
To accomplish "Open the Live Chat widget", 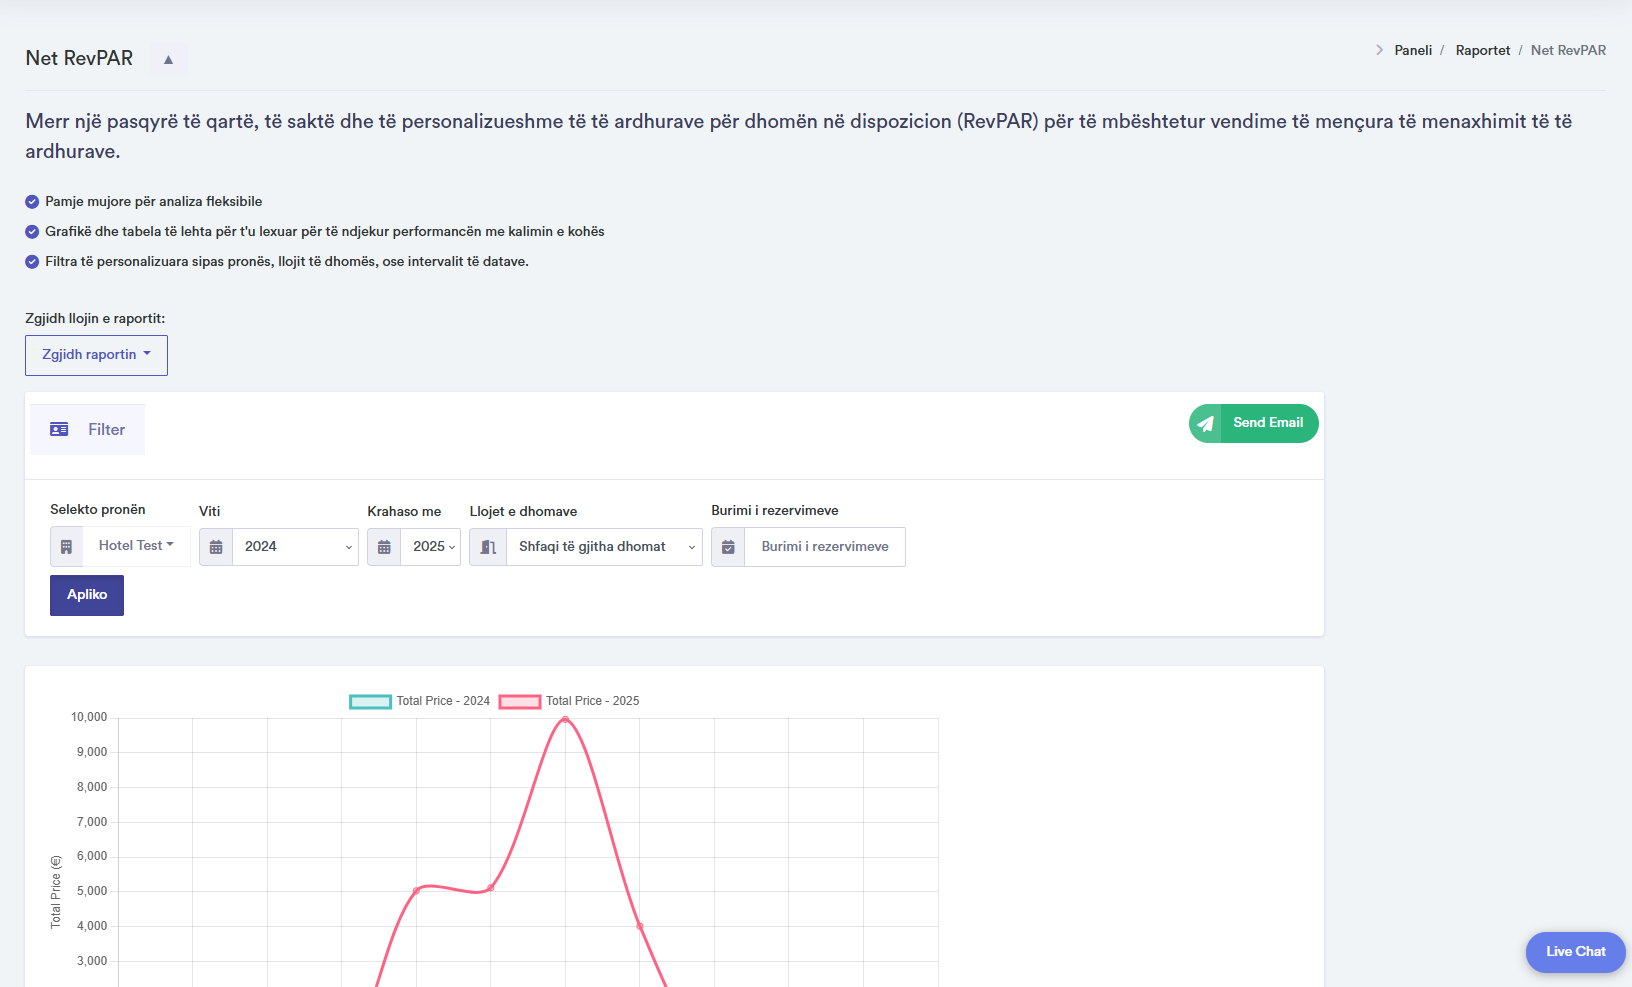I will tap(1575, 952).
